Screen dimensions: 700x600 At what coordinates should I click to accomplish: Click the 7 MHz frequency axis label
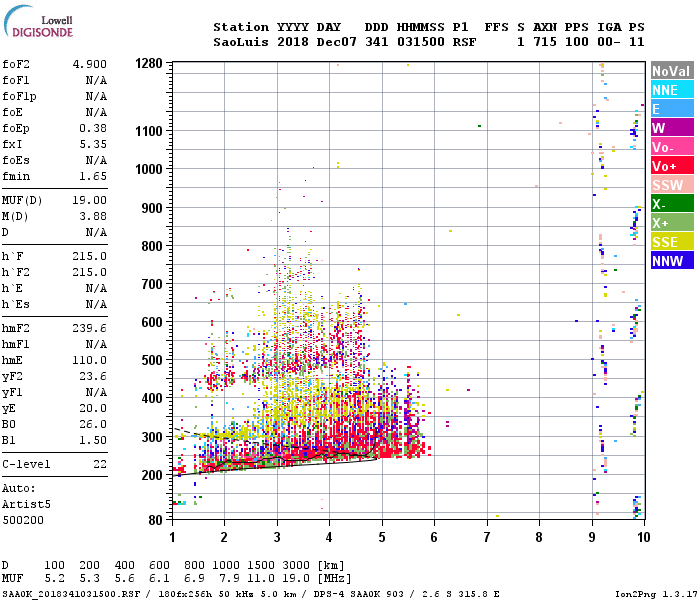[x=487, y=537]
